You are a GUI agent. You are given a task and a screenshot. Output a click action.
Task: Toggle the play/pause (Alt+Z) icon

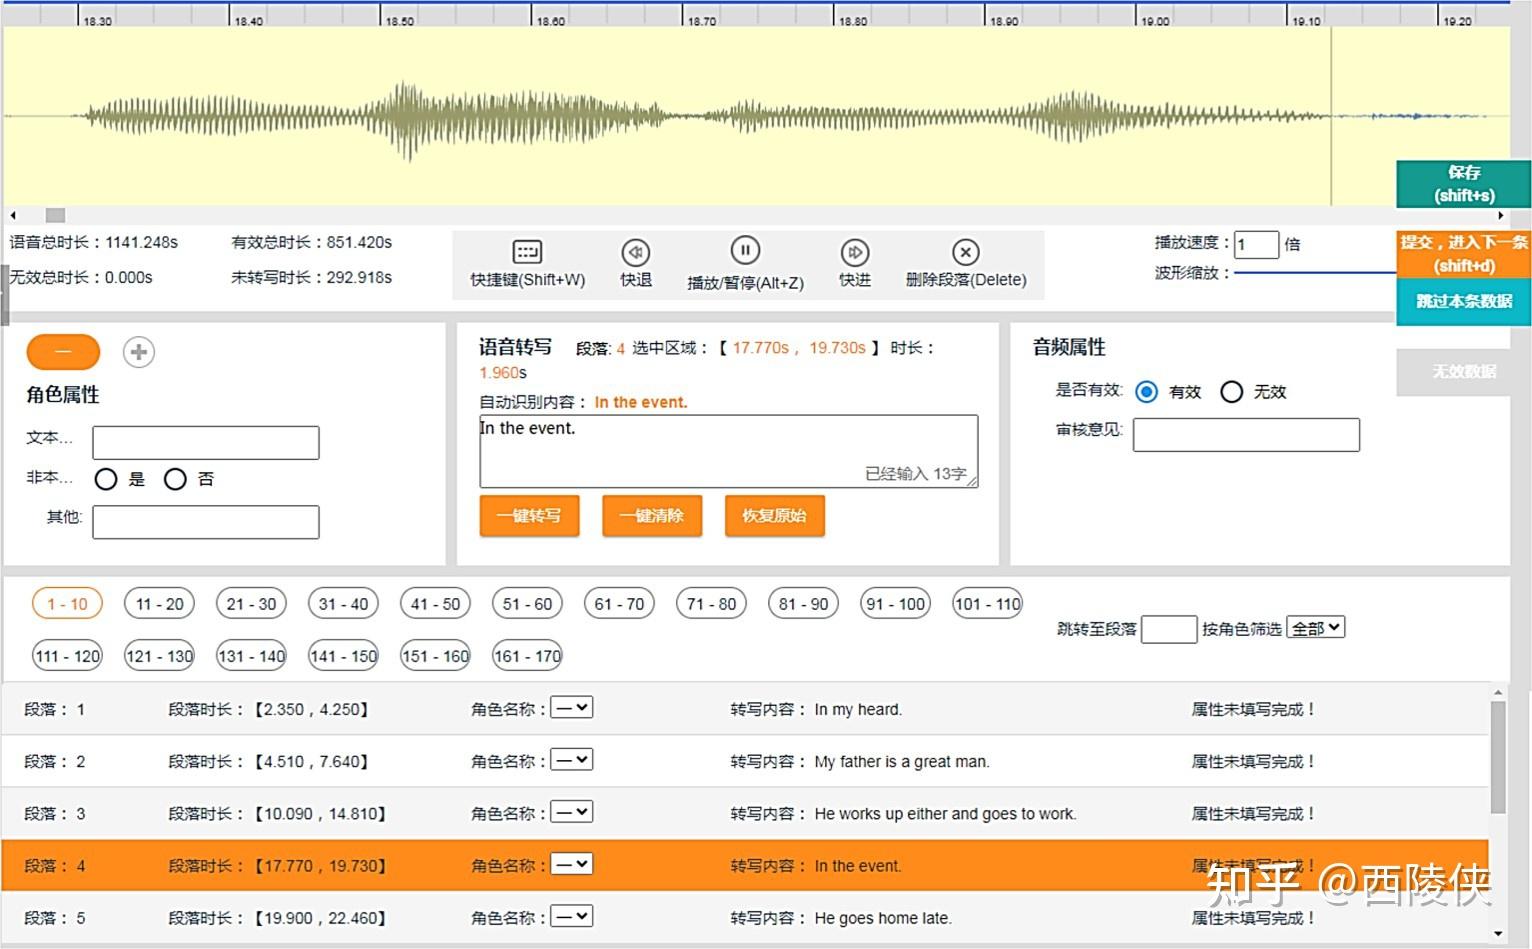[x=745, y=250]
